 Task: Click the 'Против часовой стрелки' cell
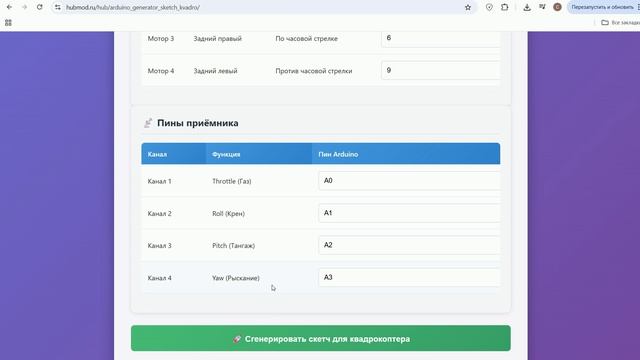coord(313,71)
